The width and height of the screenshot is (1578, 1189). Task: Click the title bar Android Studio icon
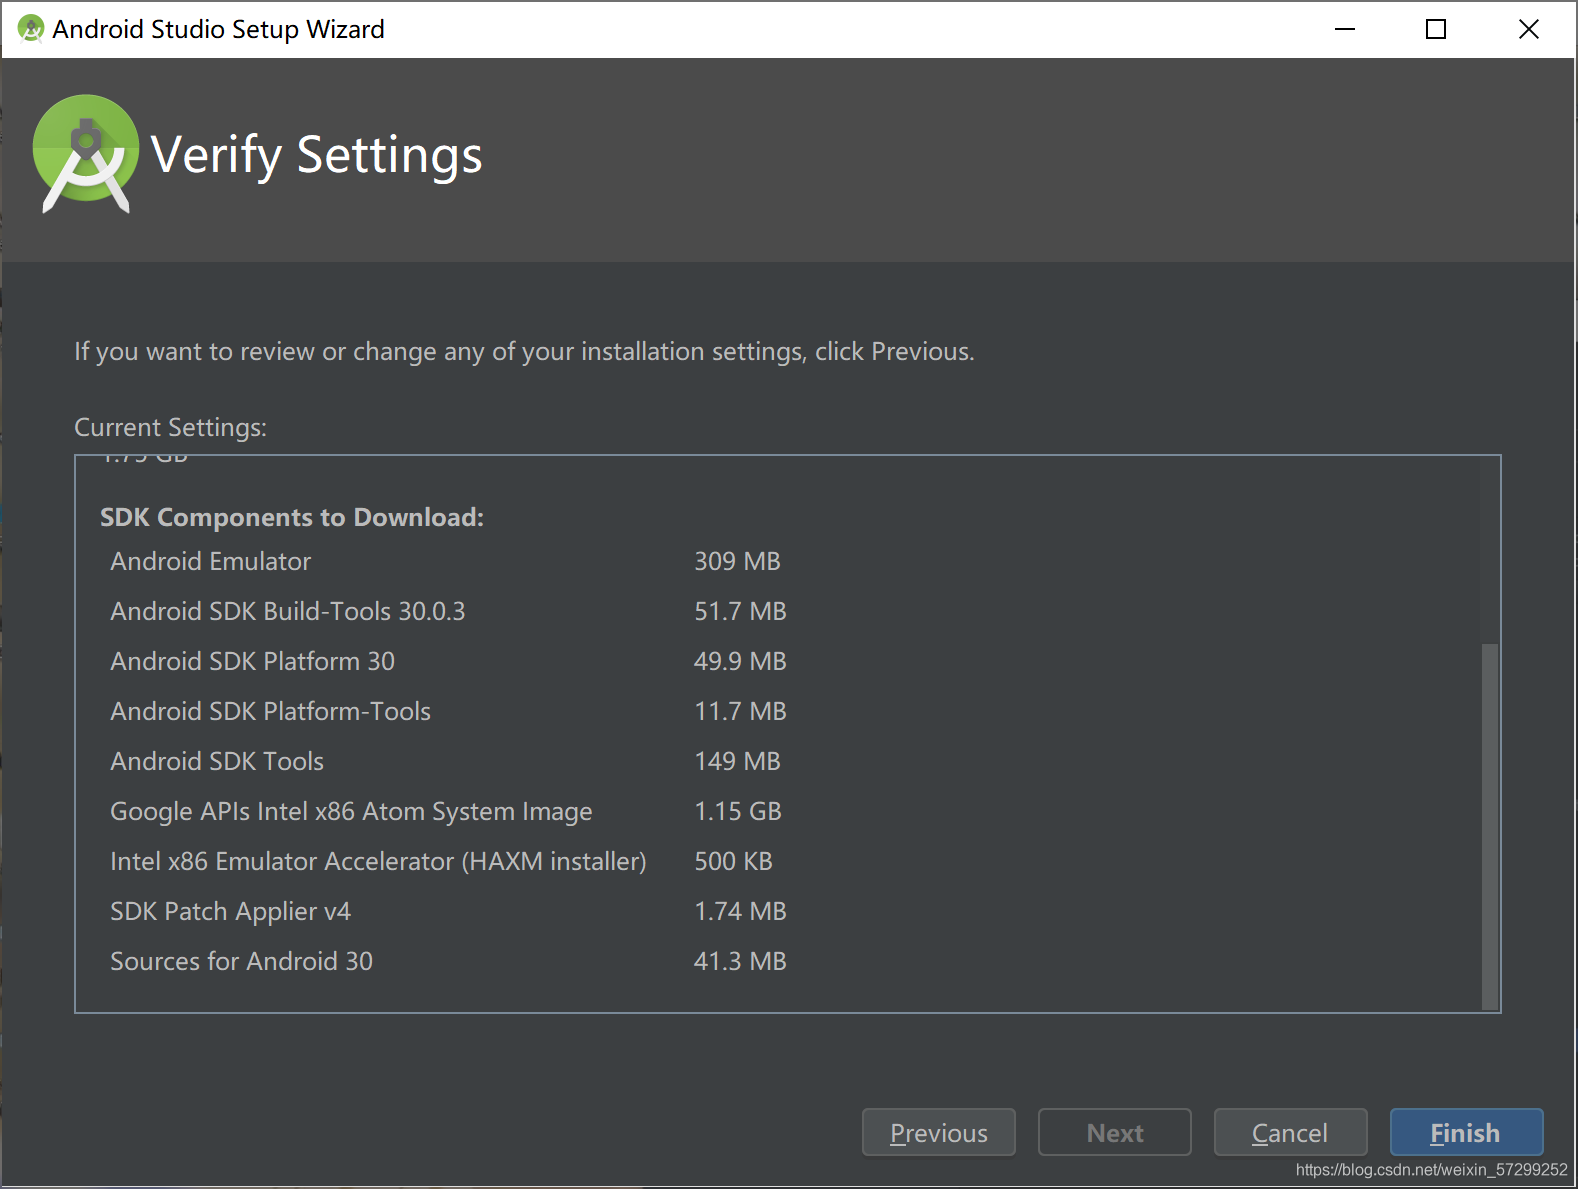coord(31,29)
